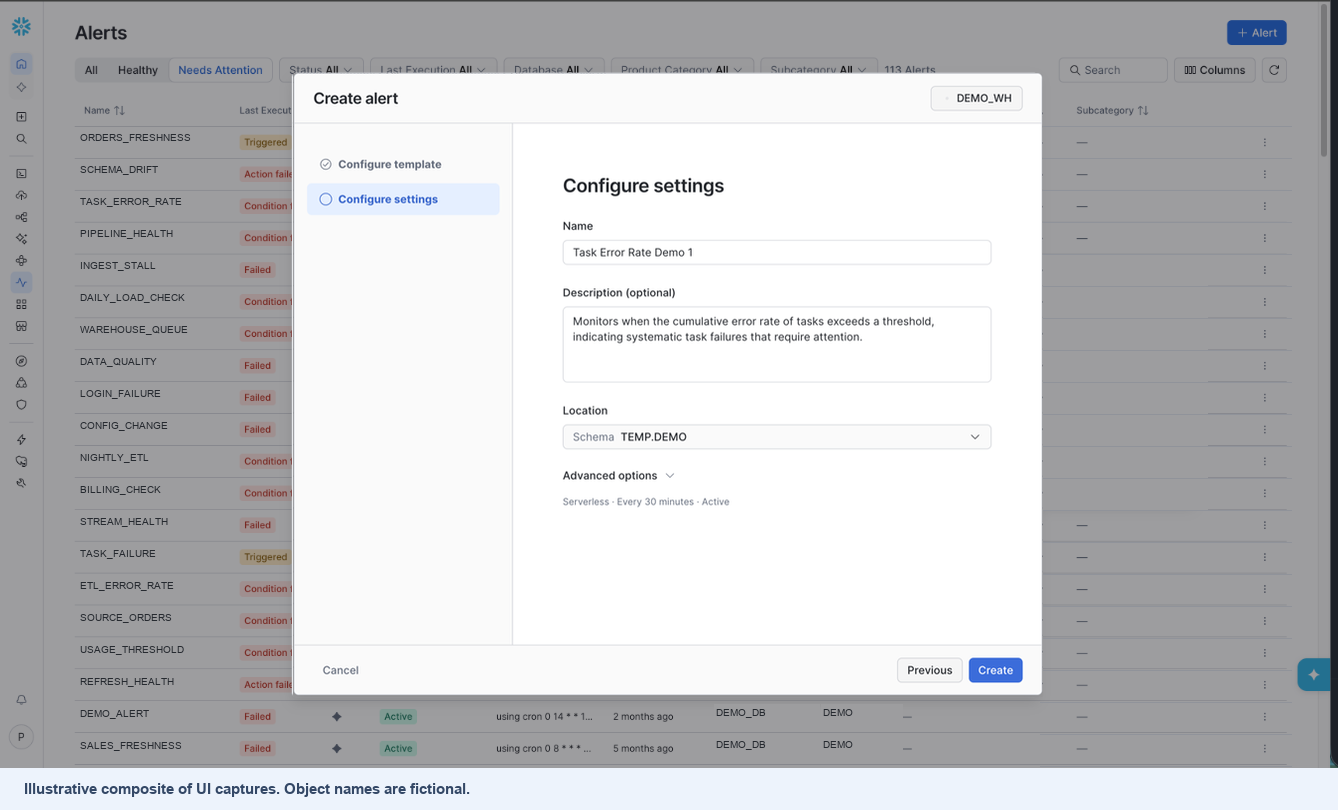This screenshot has height=810, width=1338.
Task: Cancel the Create alert dialog
Action: tap(340, 670)
